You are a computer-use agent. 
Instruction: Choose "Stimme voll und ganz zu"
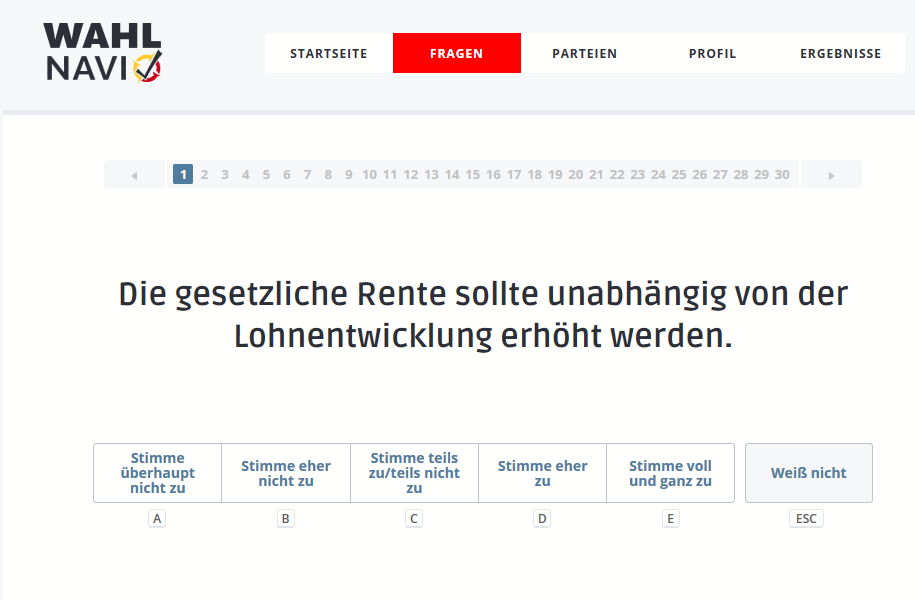(670, 473)
